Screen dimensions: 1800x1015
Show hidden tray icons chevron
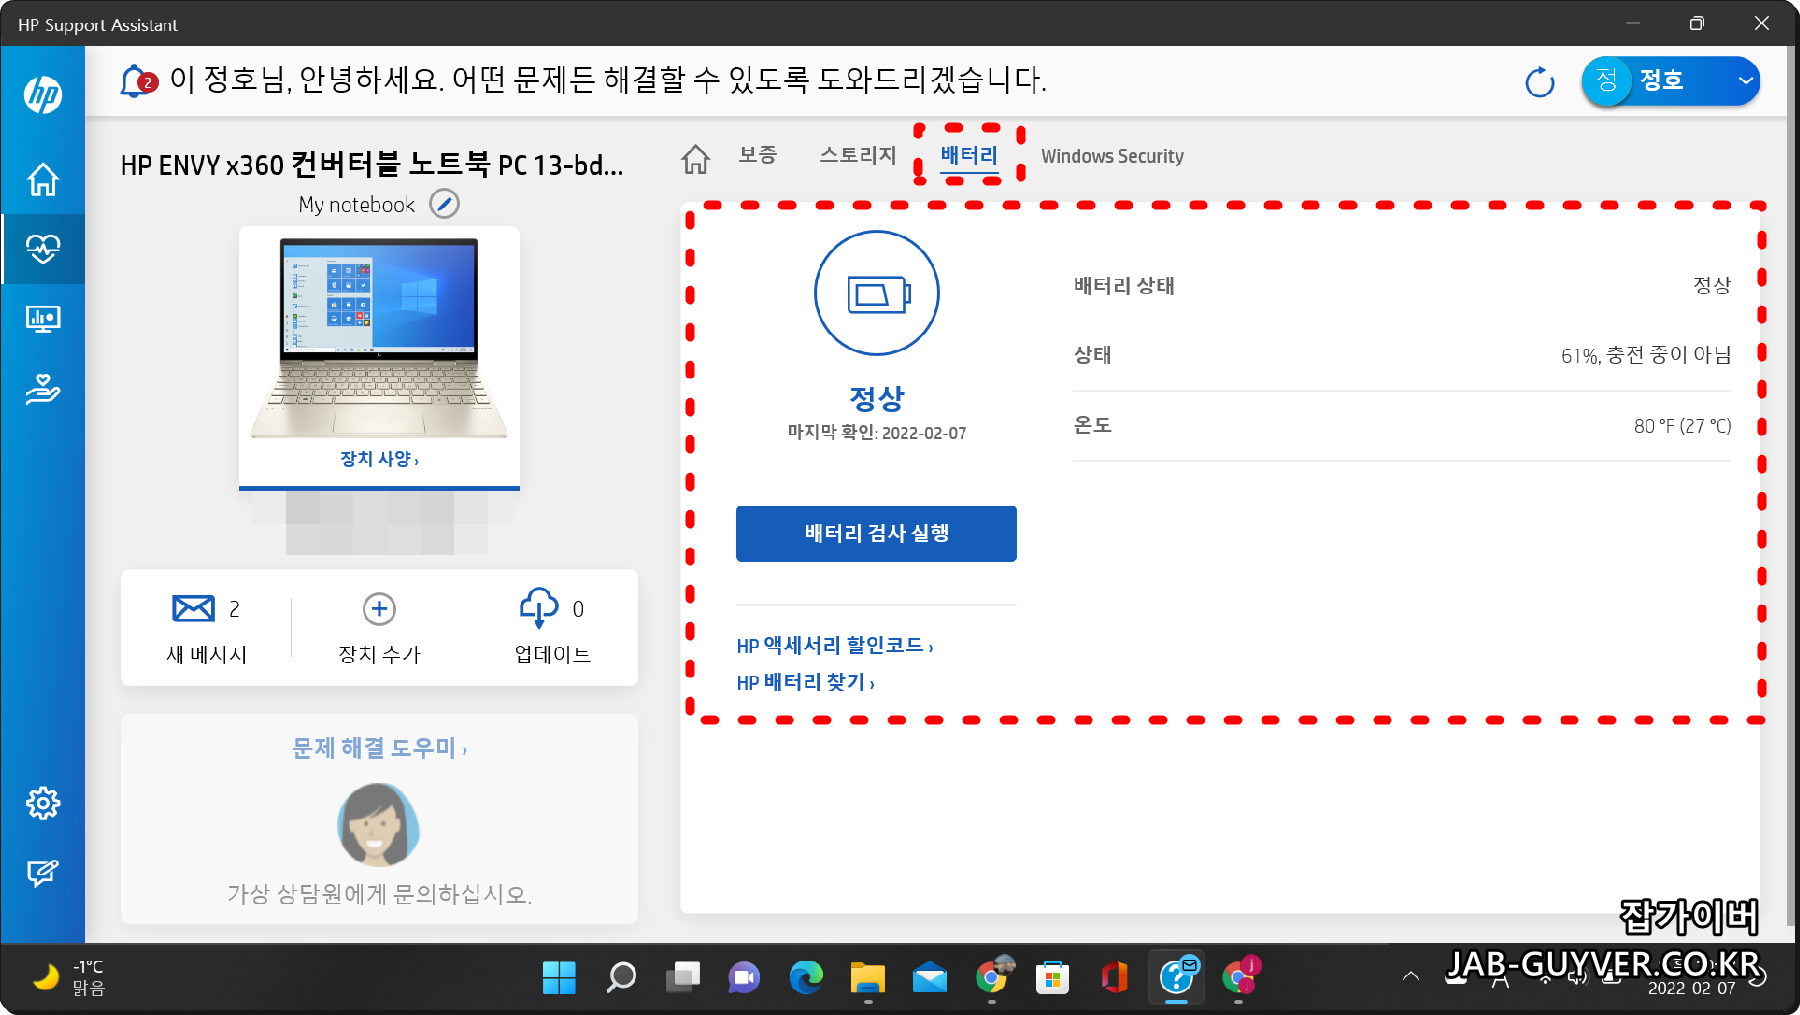click(x=1411, y=976)
